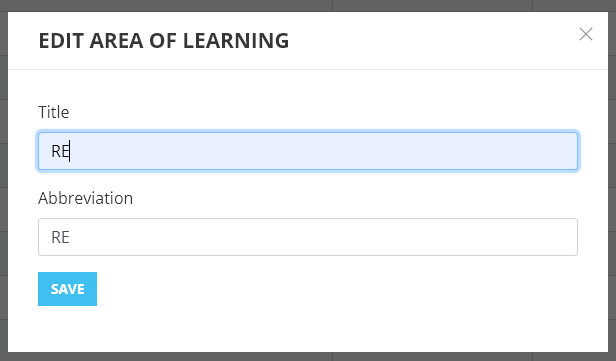Click the Title field label
Screen dimensions: 616x361
[x=53, y=112]
